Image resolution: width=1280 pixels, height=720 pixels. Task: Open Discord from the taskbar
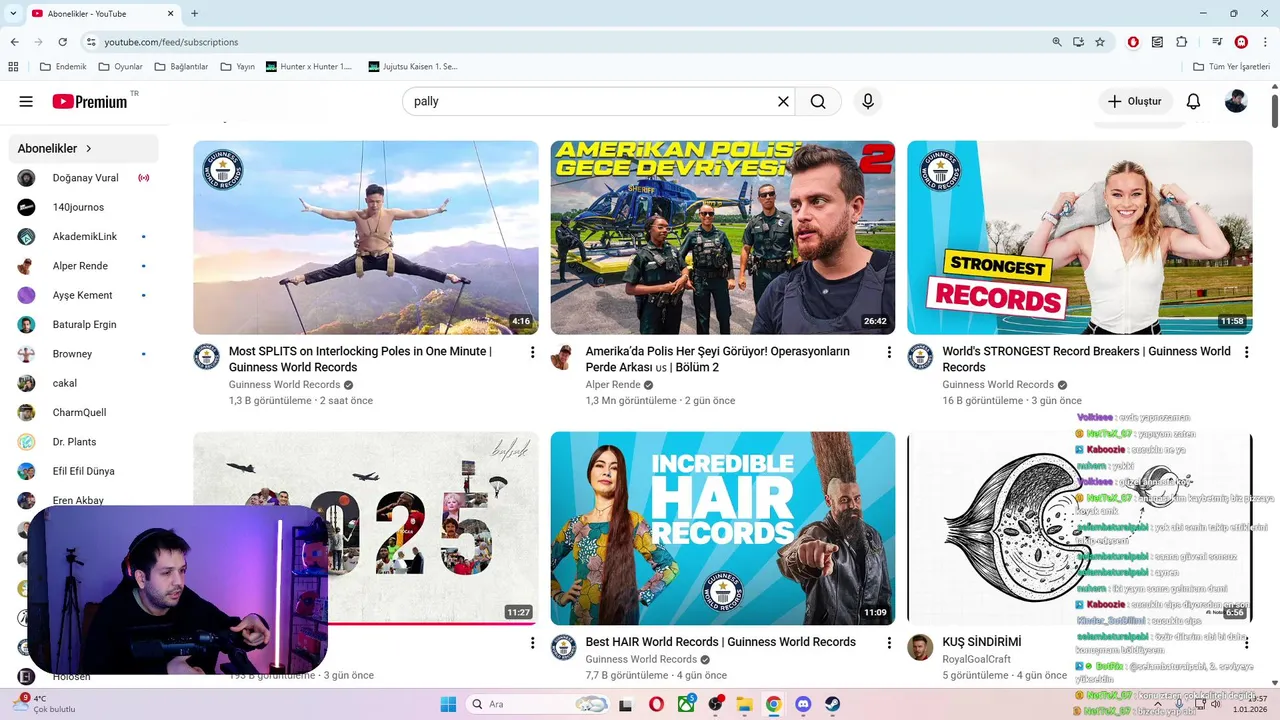pyautogui.click(x=802, y=704)
